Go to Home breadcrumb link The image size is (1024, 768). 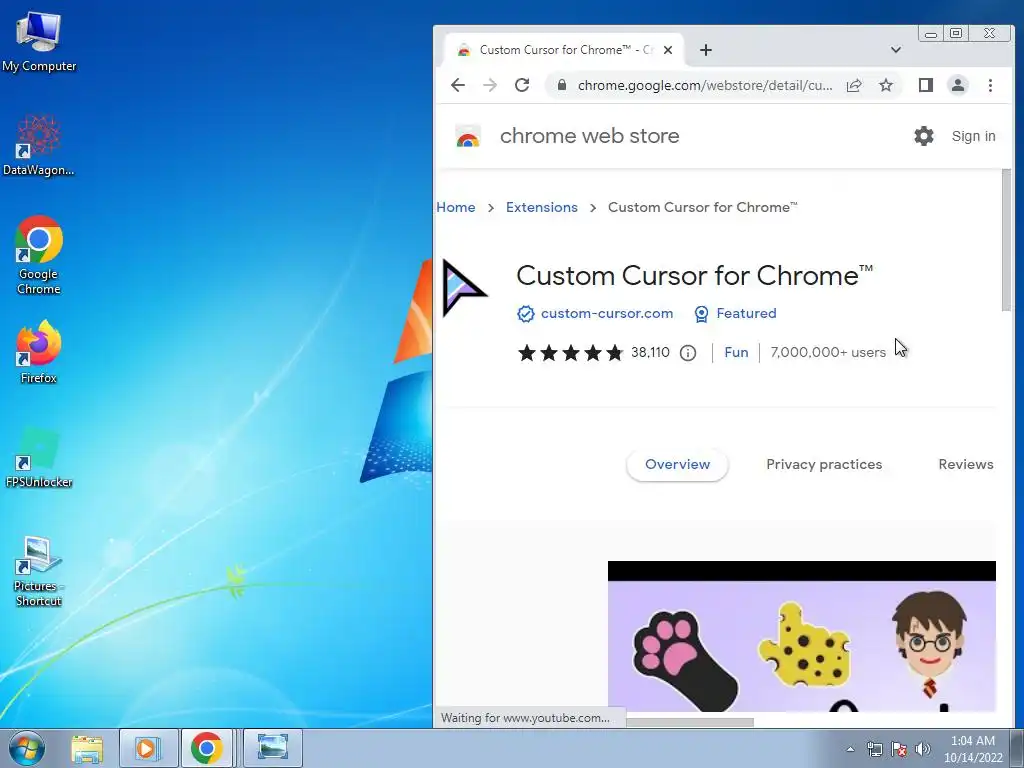coord(456,207)
